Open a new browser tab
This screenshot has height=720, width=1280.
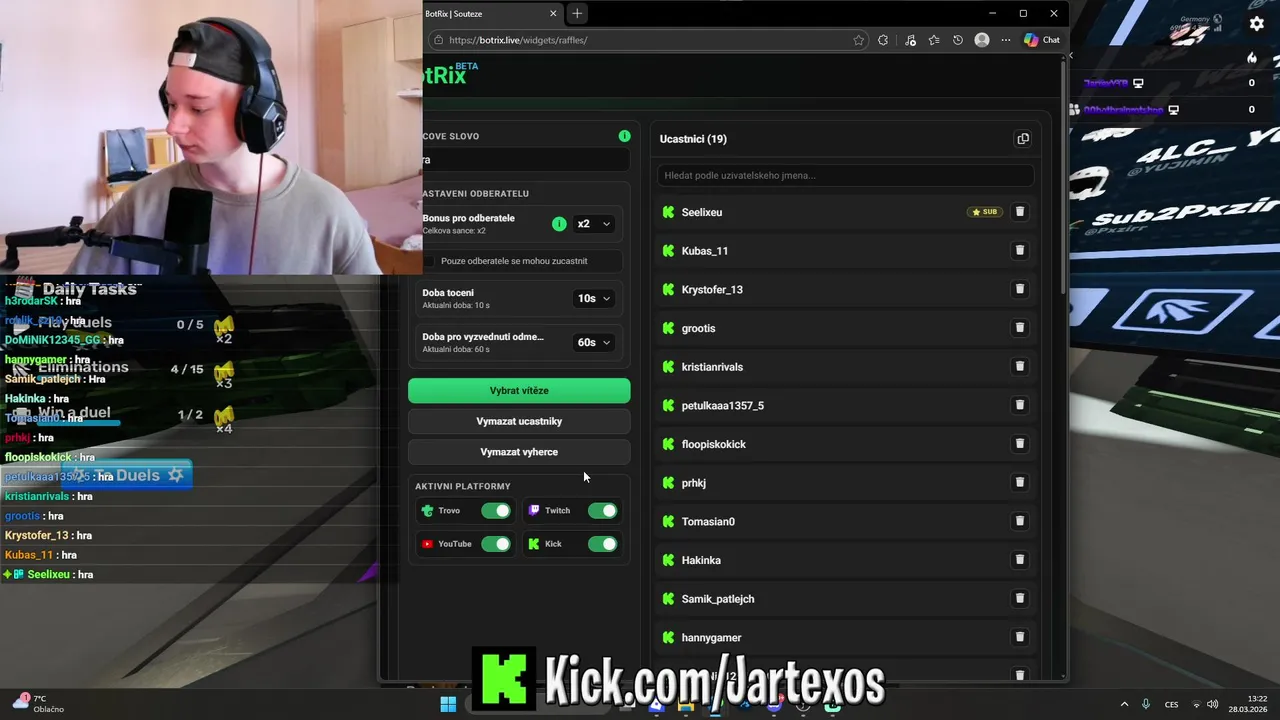click(577, 14)
